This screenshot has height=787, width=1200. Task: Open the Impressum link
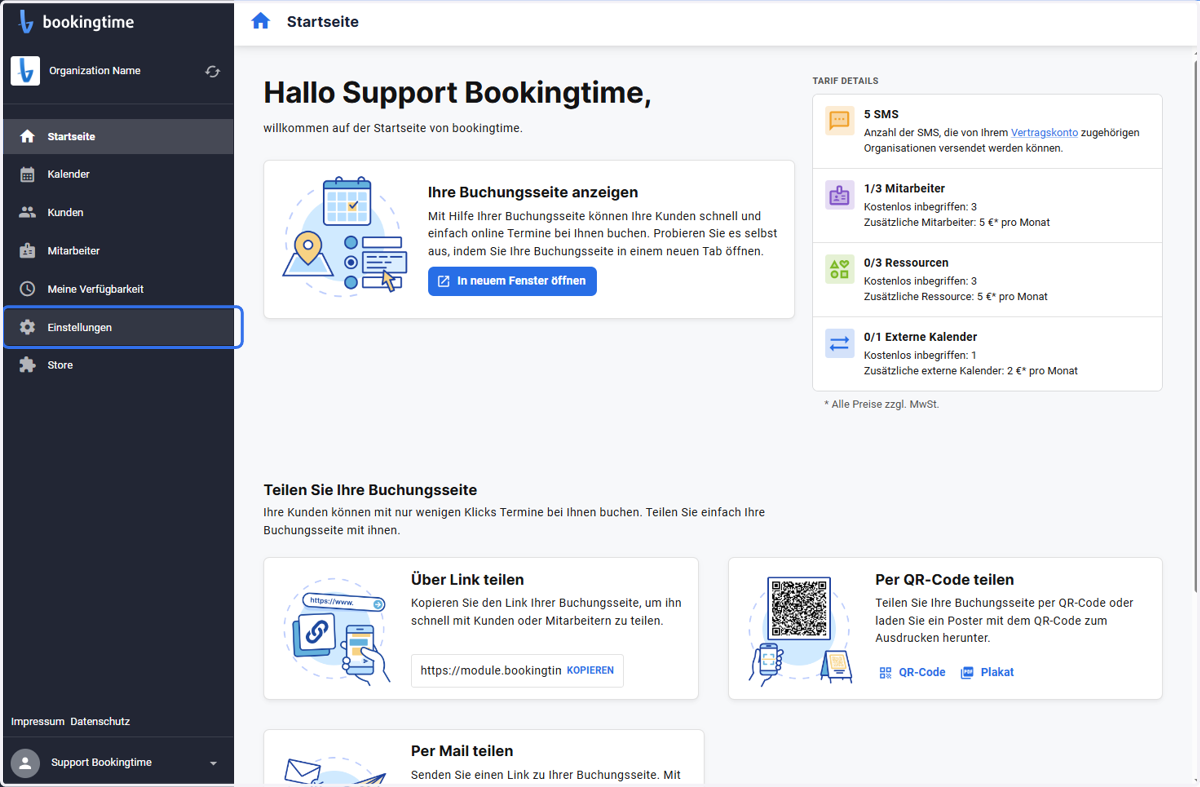pyautogui.click(x=38, y=721)
